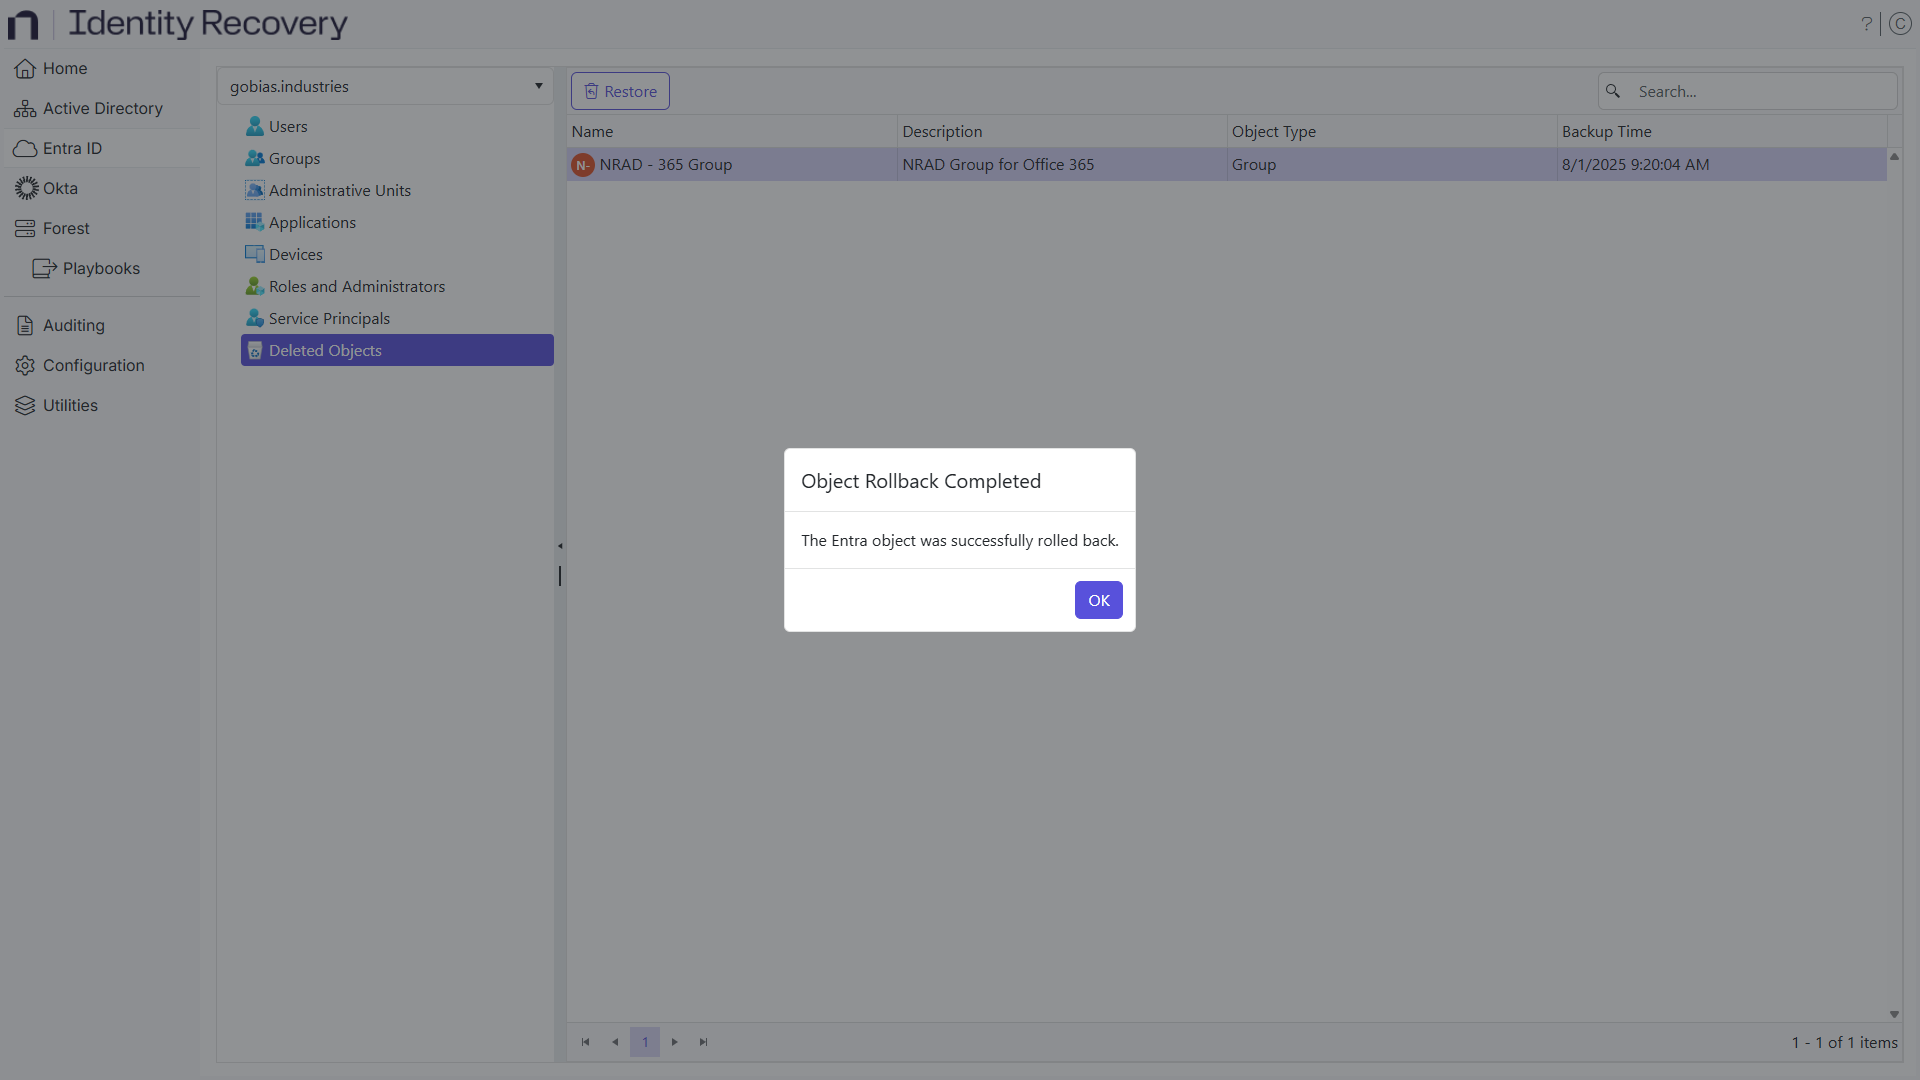Navigate to the Forest section

pyautogui.click(x=66, y=228)
